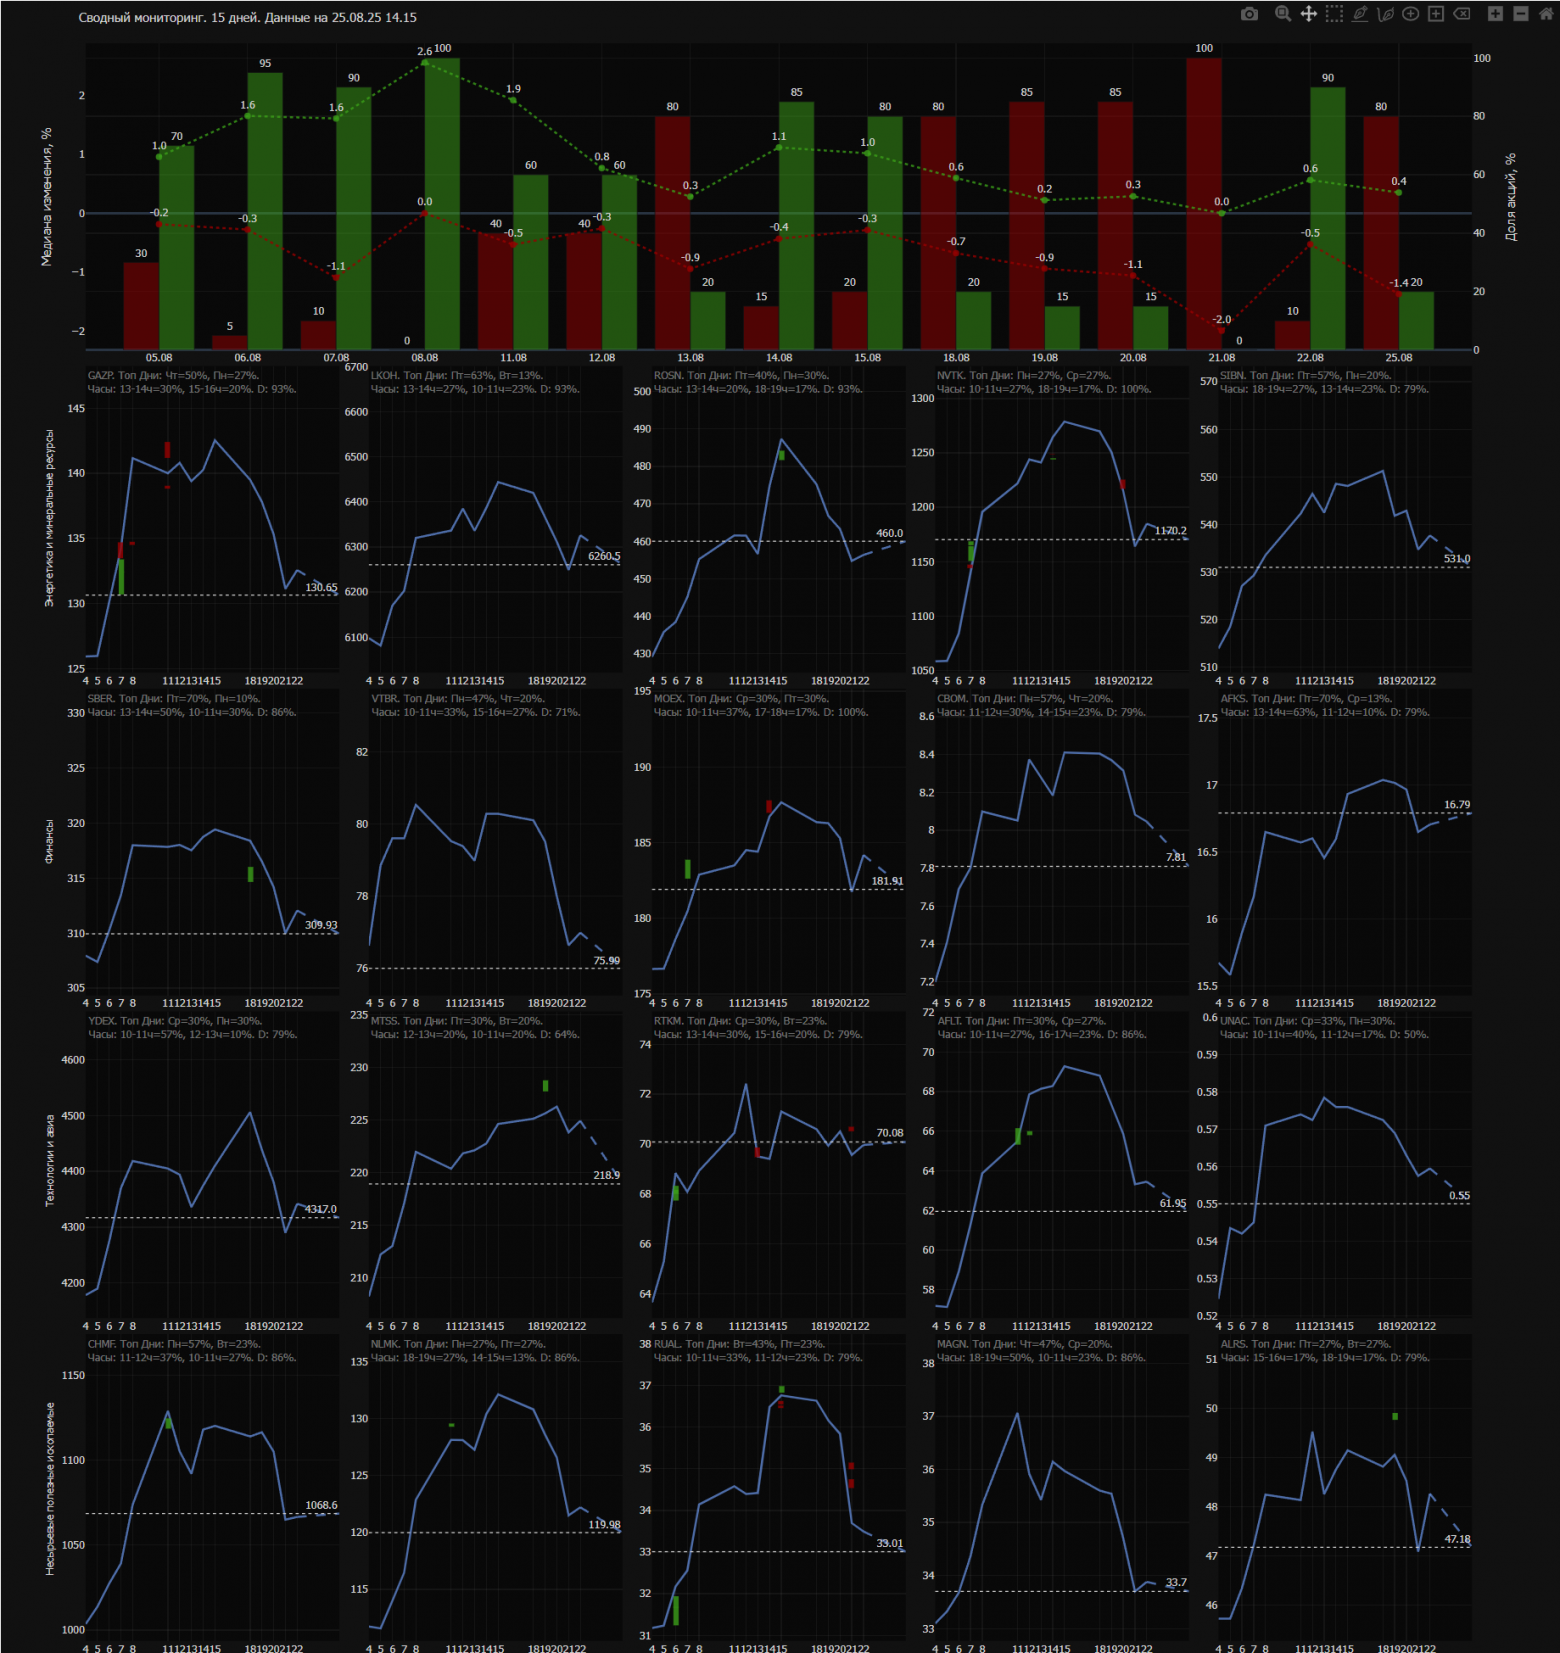Viewport: 1560px width, 1653px height.
Task: Reset axes with the home icon
Action: click(x=1546, y=14)
